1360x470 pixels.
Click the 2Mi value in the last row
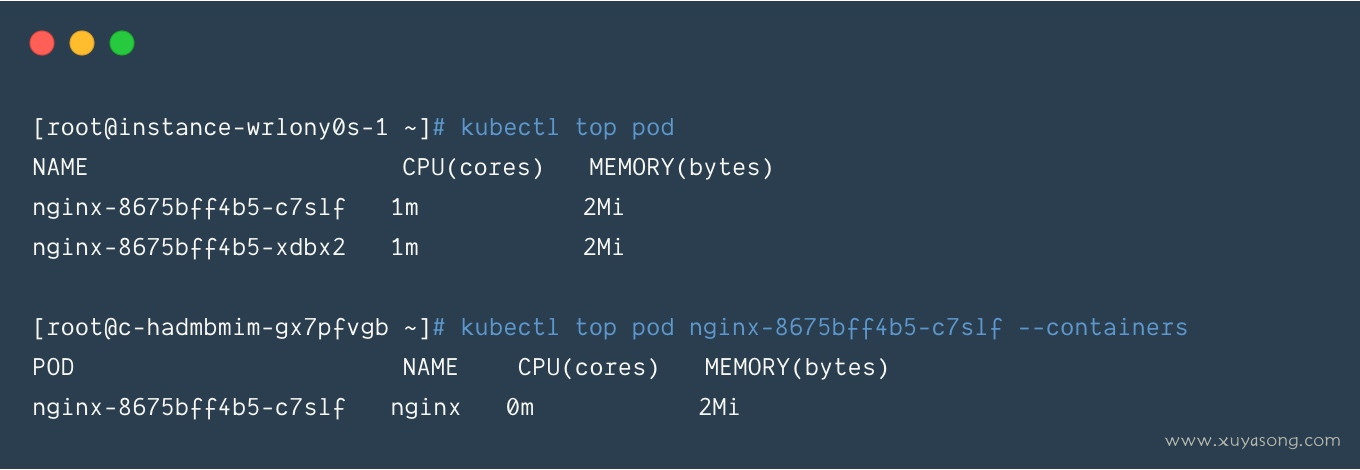coord(719,408)
